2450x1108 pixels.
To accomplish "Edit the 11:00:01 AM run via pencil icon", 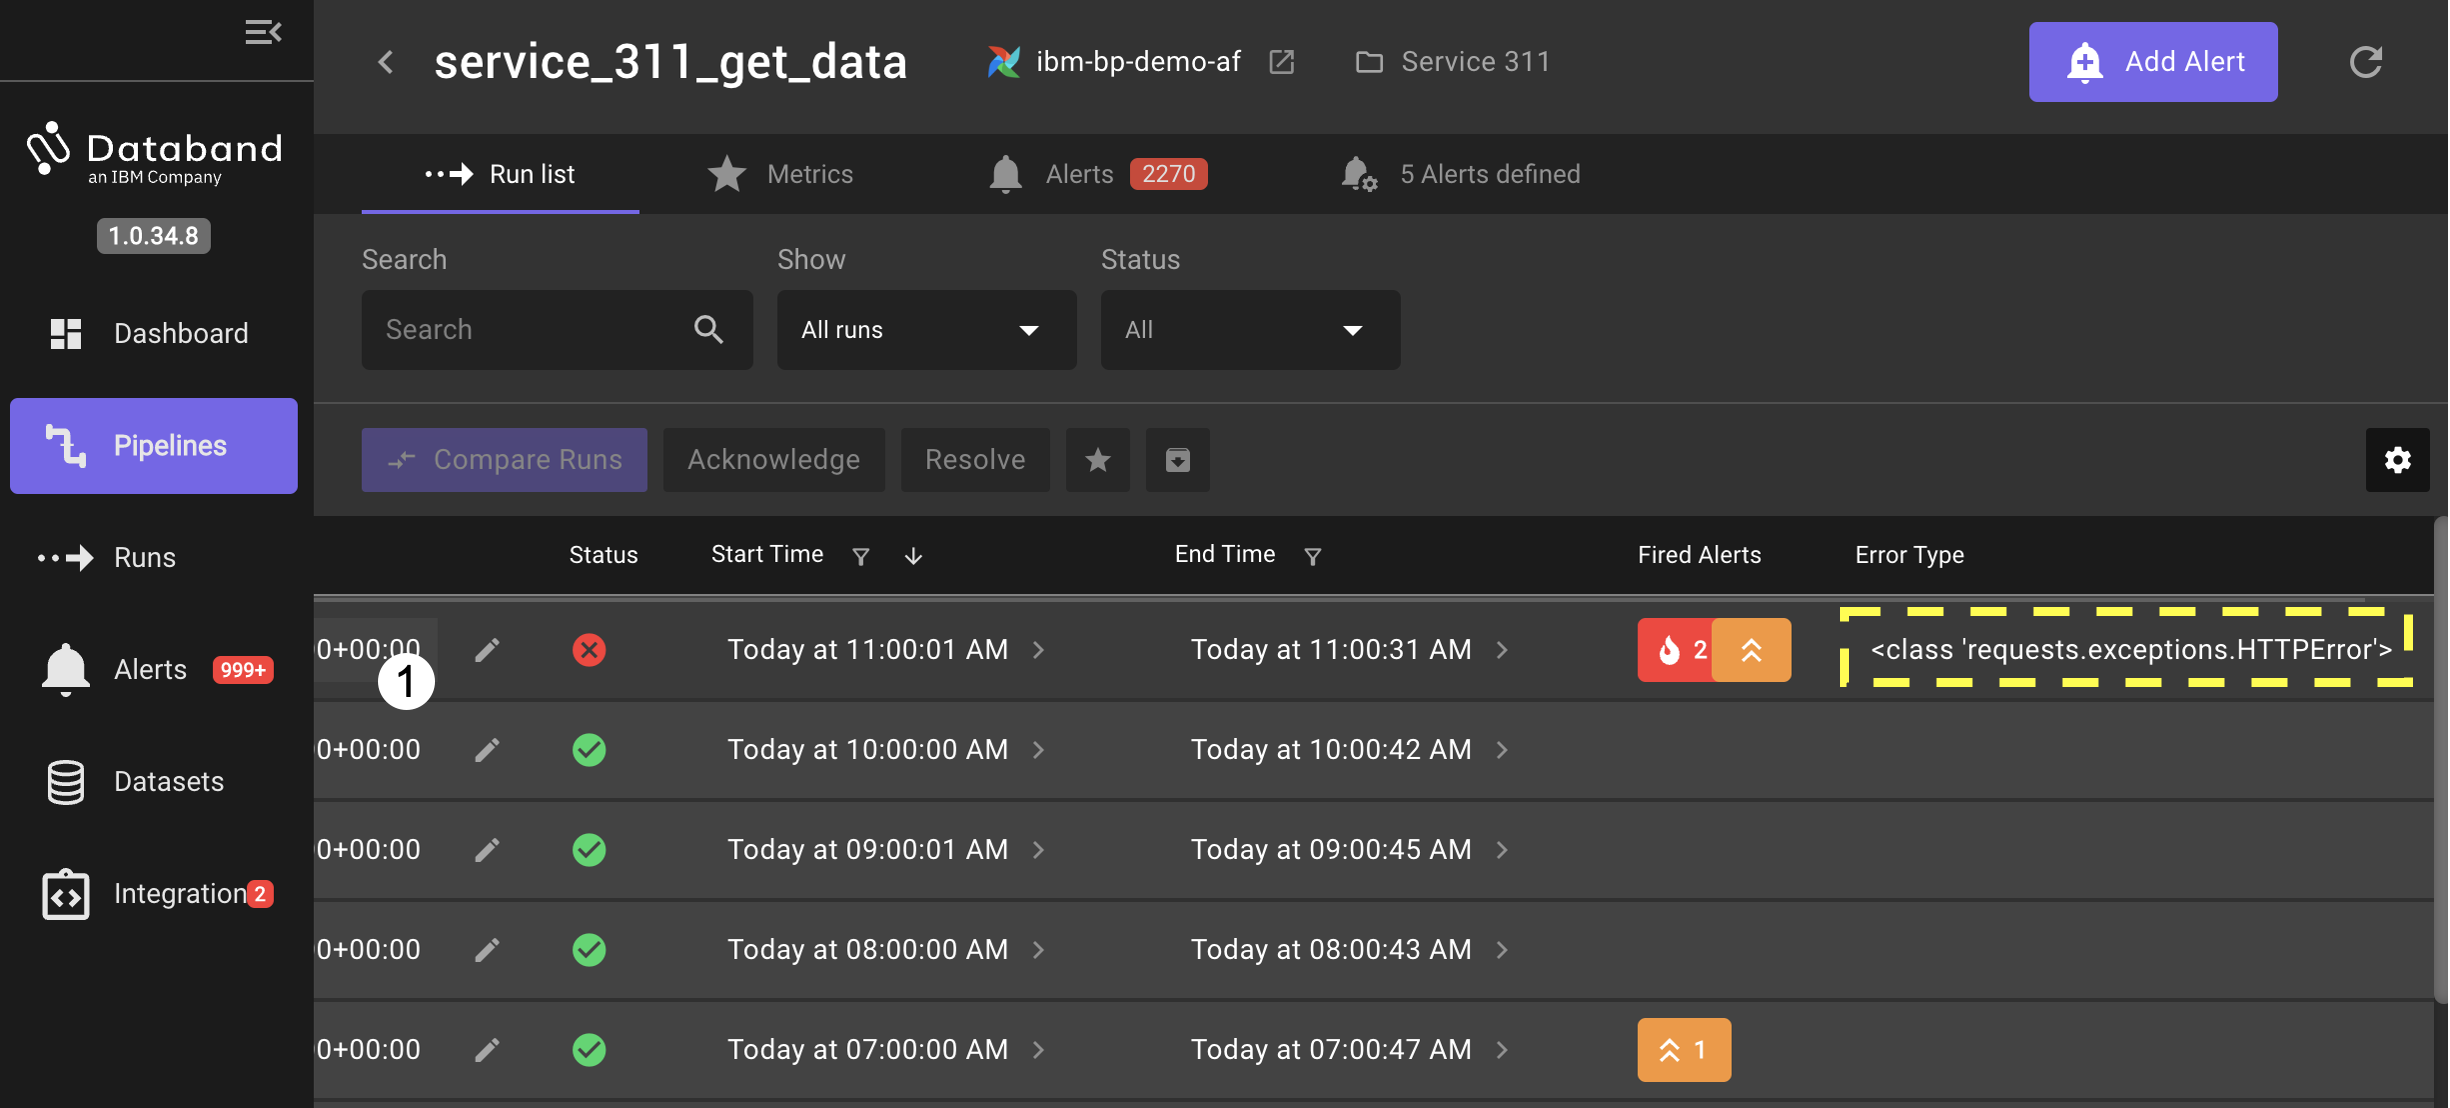I will coord(487,650).
